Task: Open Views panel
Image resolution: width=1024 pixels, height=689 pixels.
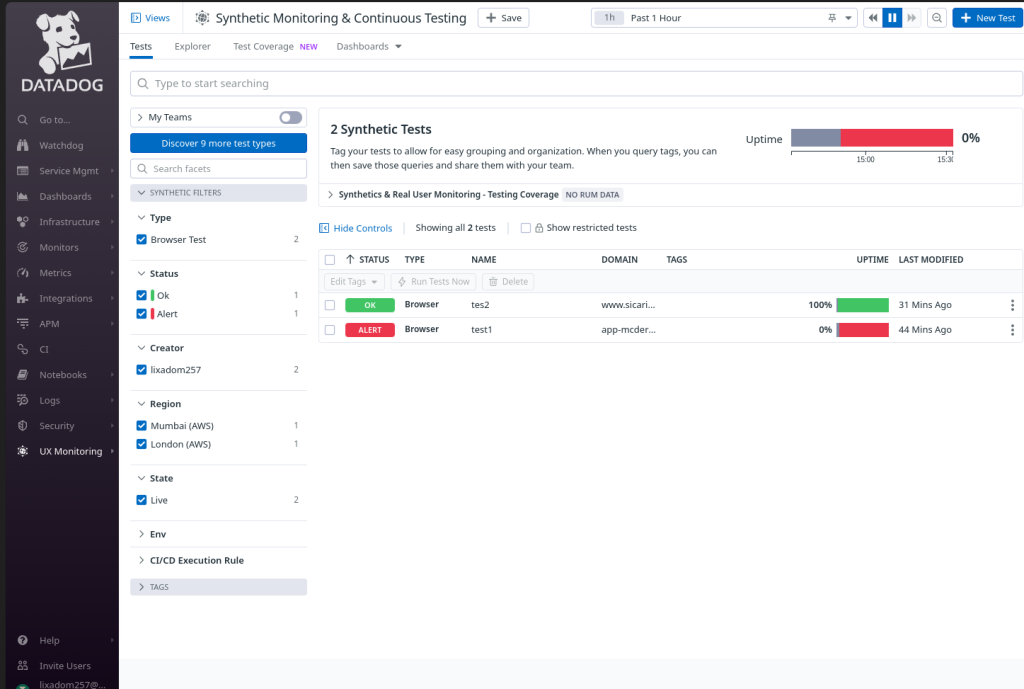Action: 151,18
